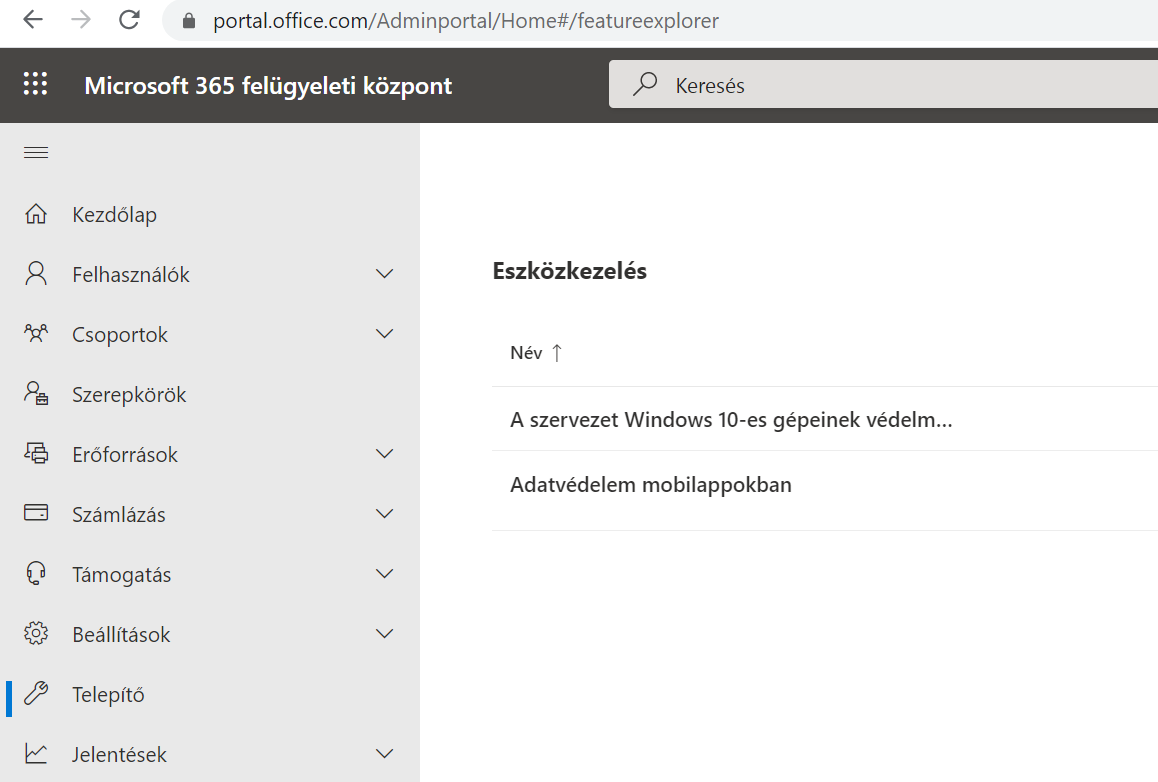Click the Kezdőlap home icon
Screen dimensions: 1158x782
[x=36, y=214]
